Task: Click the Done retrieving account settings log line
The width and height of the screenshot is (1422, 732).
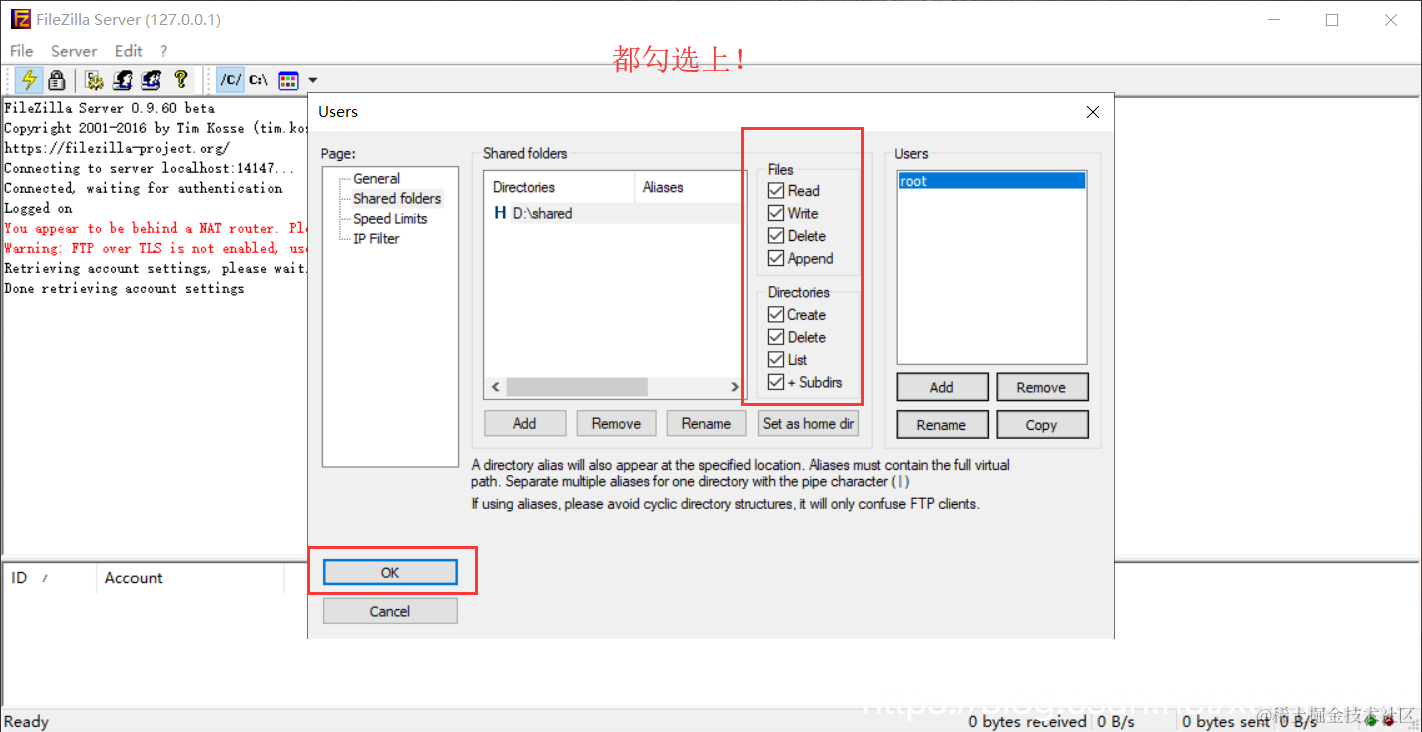Action: 124,288
